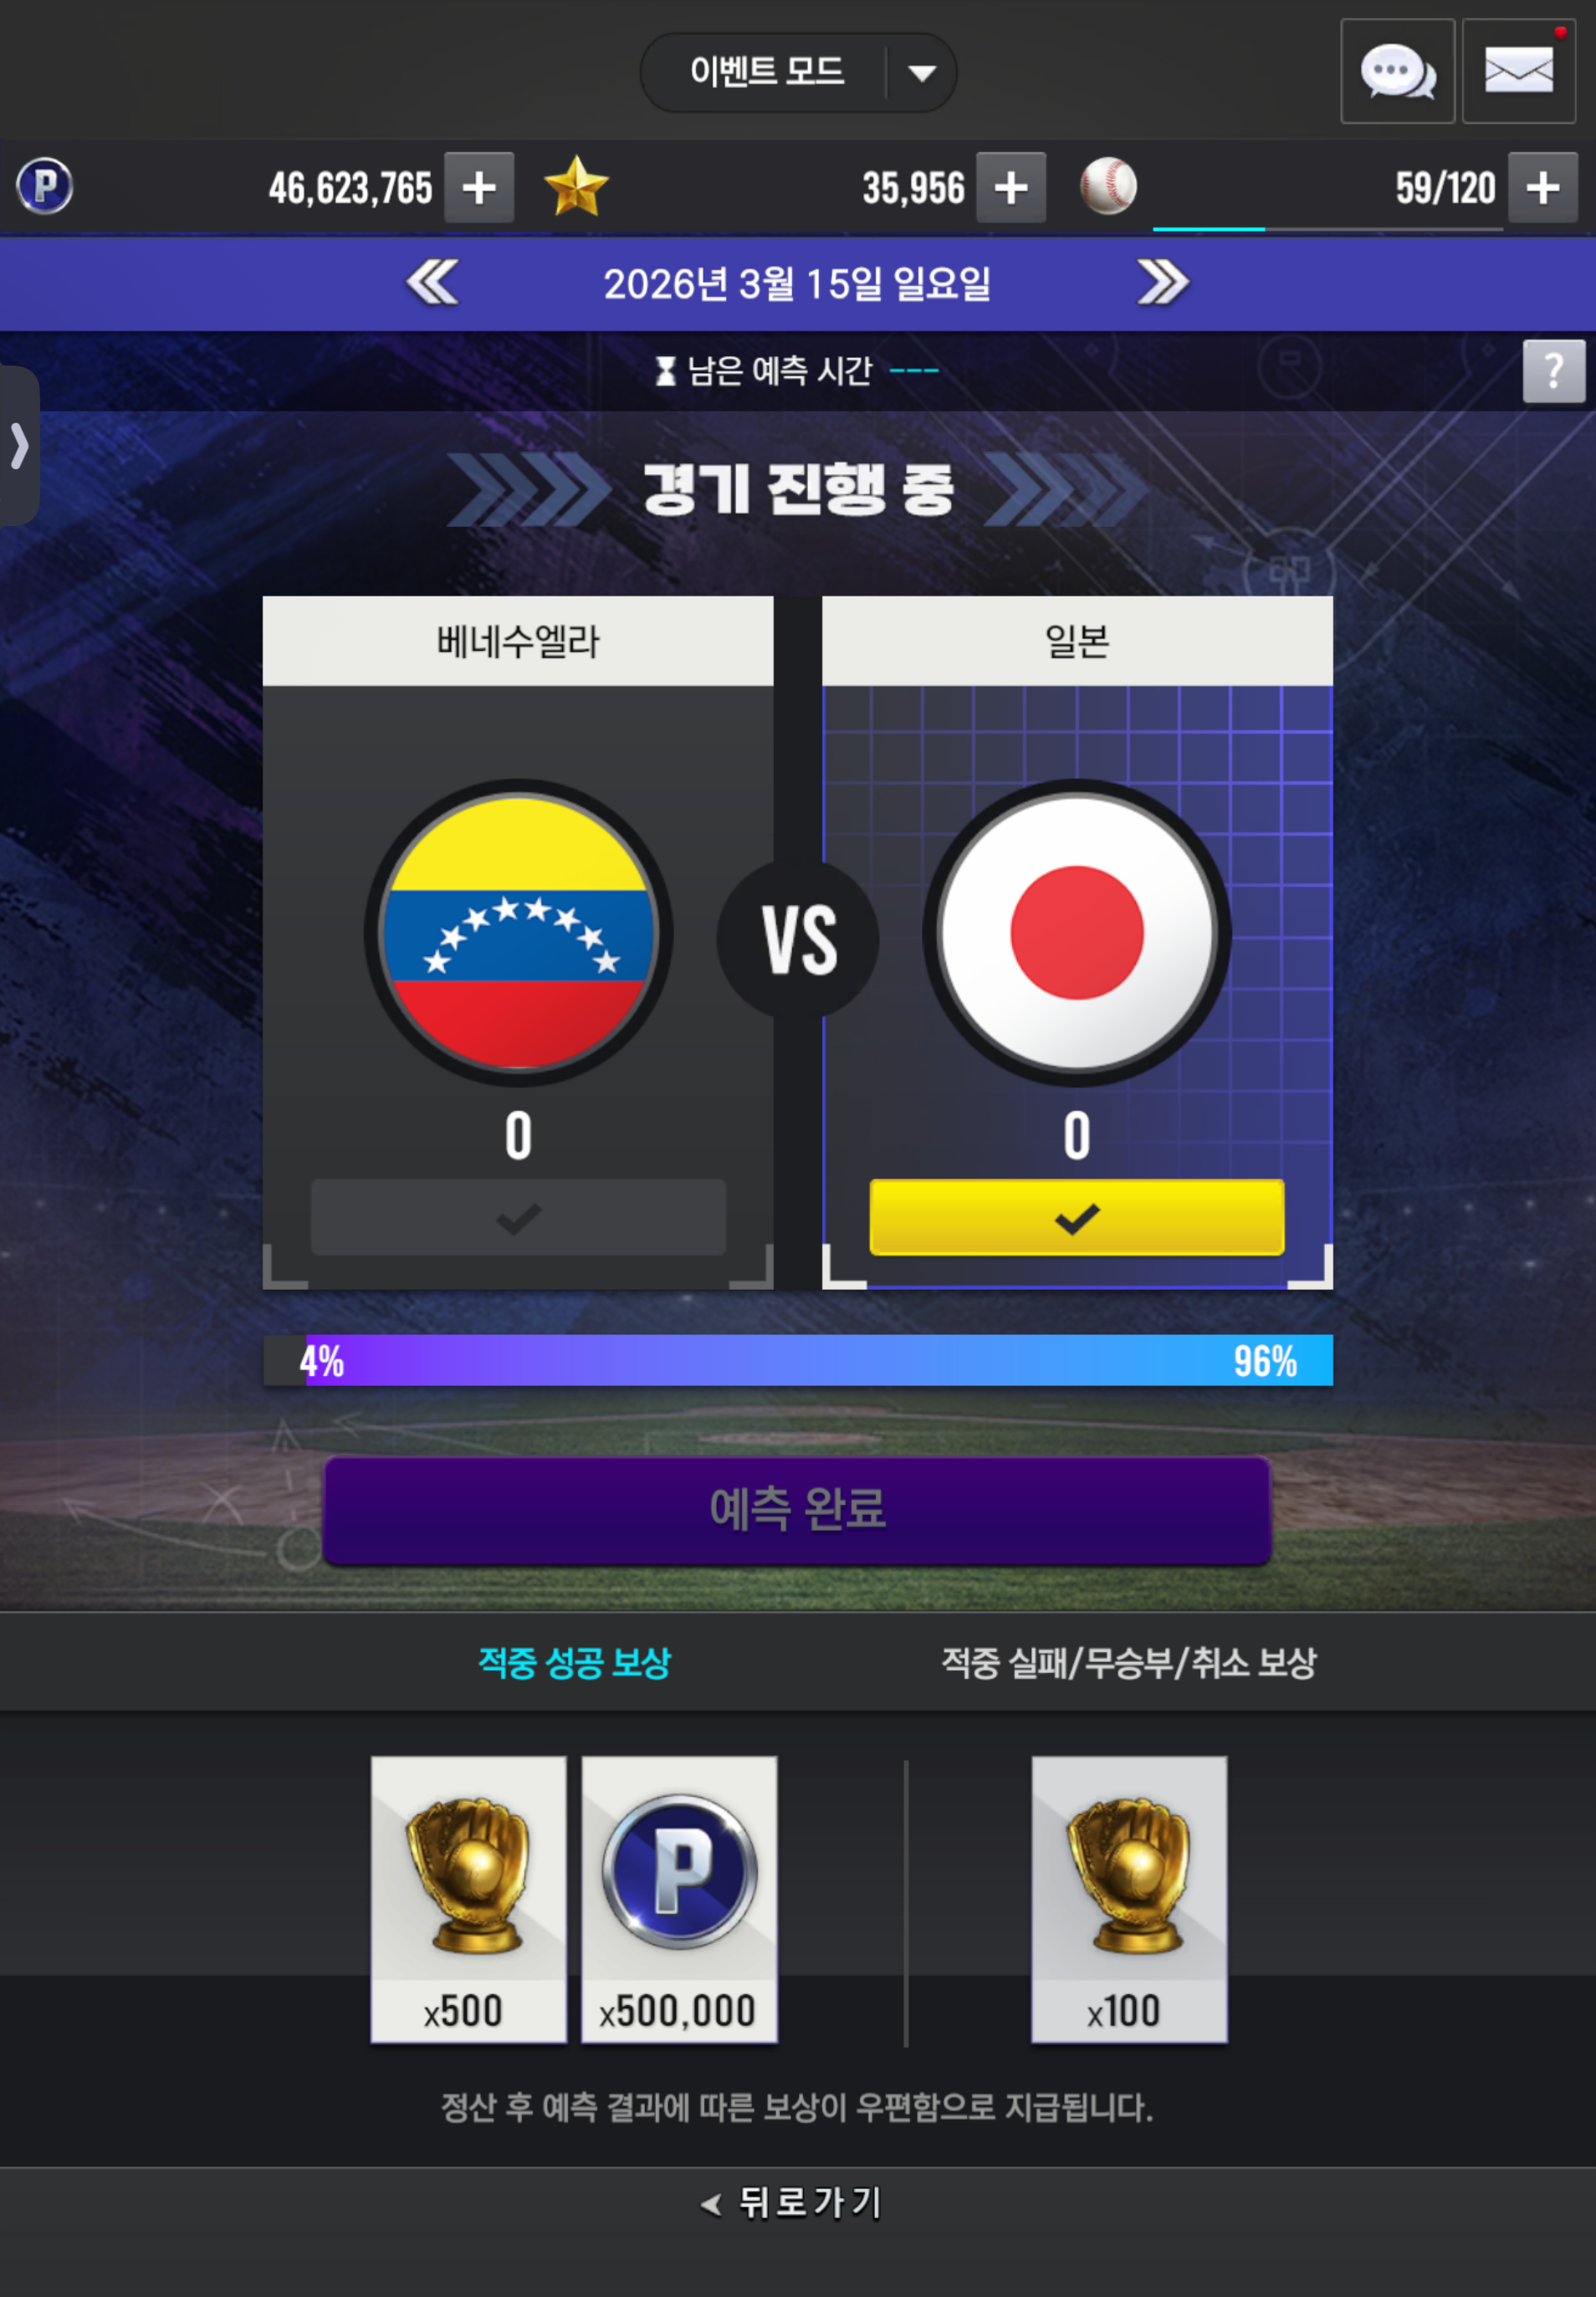Click the 4% to 96% vote ratio bar
1596x2297 pixels.
point(798,1360)
